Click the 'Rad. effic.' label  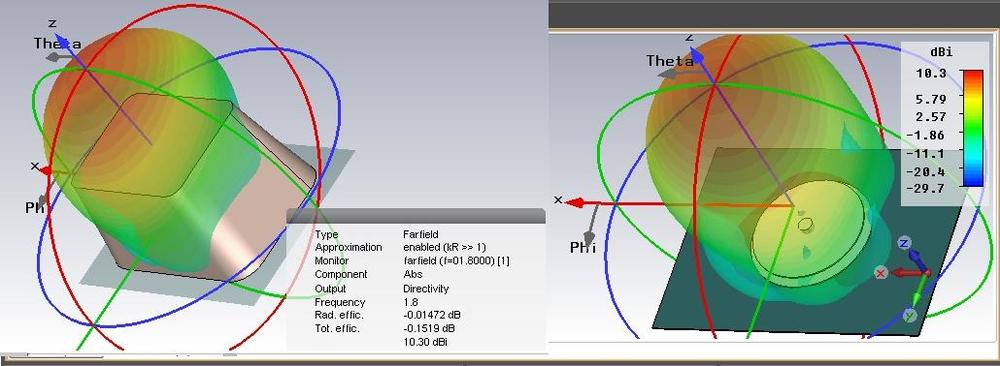pyautogui.click(x=339, y=316)
